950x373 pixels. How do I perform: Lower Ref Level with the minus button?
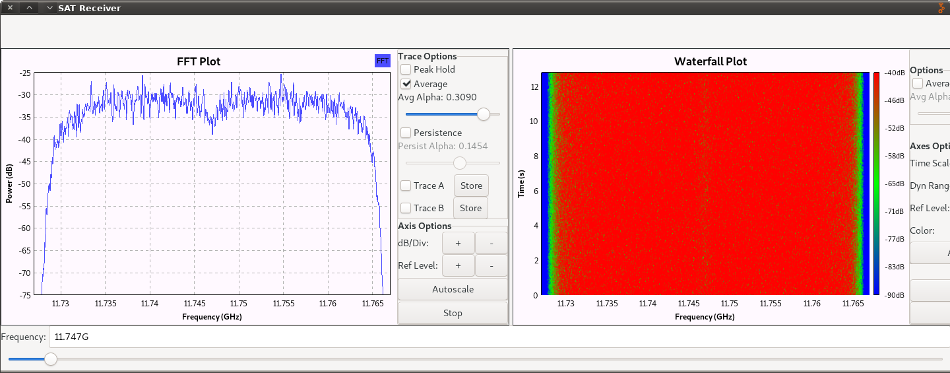[x=491, y=266]
